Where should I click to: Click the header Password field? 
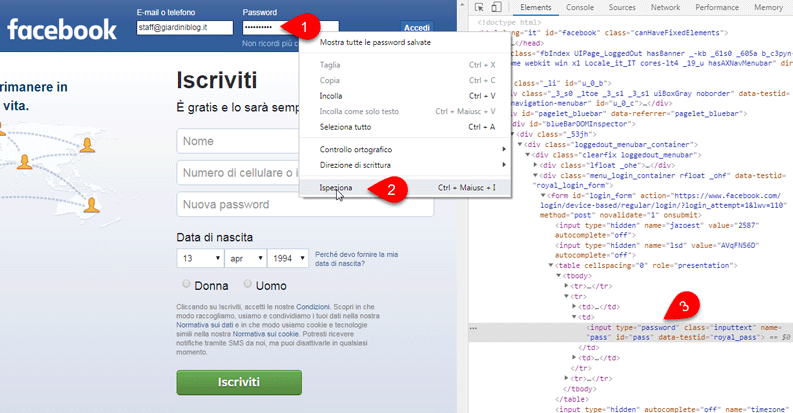(x=291, y=28)
